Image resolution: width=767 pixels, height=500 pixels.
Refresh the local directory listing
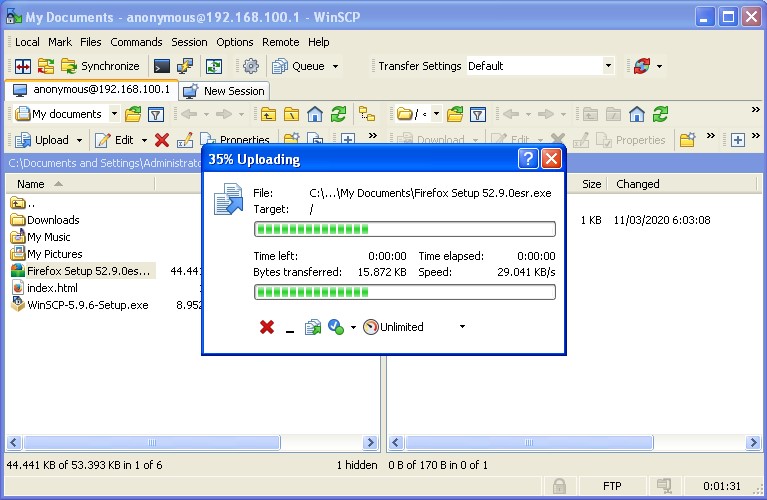tap(339, 114)
